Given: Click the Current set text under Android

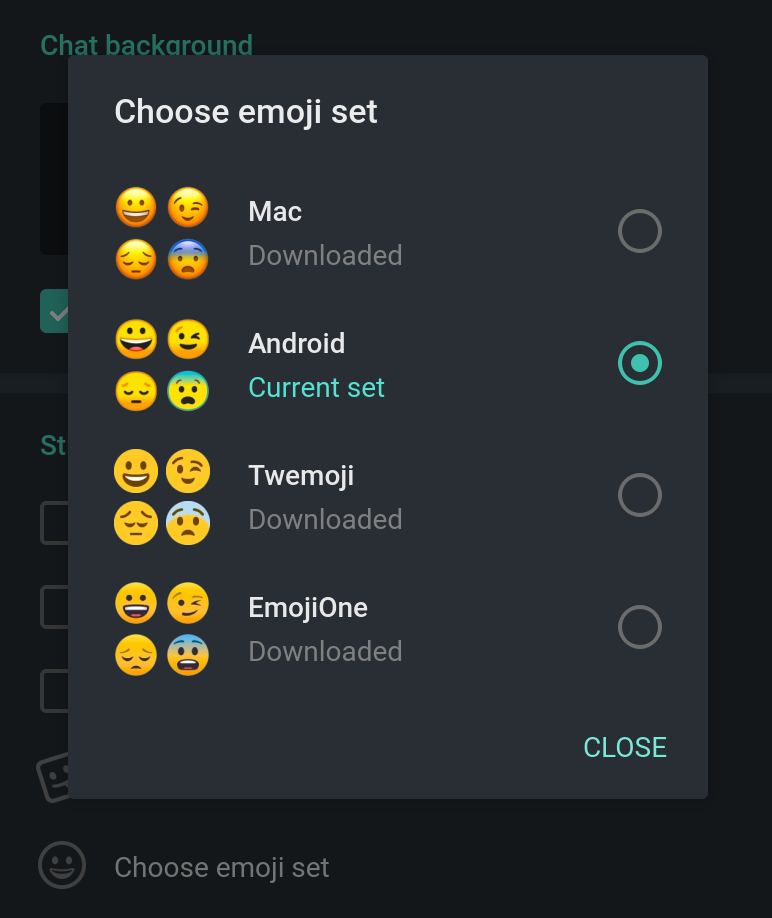Looking at the screenshot, I should tap(317, 388).
